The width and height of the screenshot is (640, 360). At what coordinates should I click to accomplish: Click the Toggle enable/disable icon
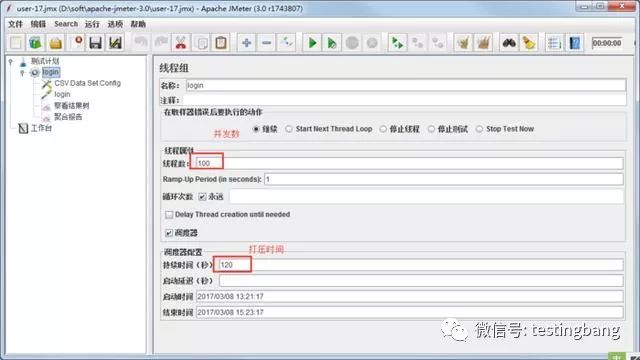click(287, 43)
